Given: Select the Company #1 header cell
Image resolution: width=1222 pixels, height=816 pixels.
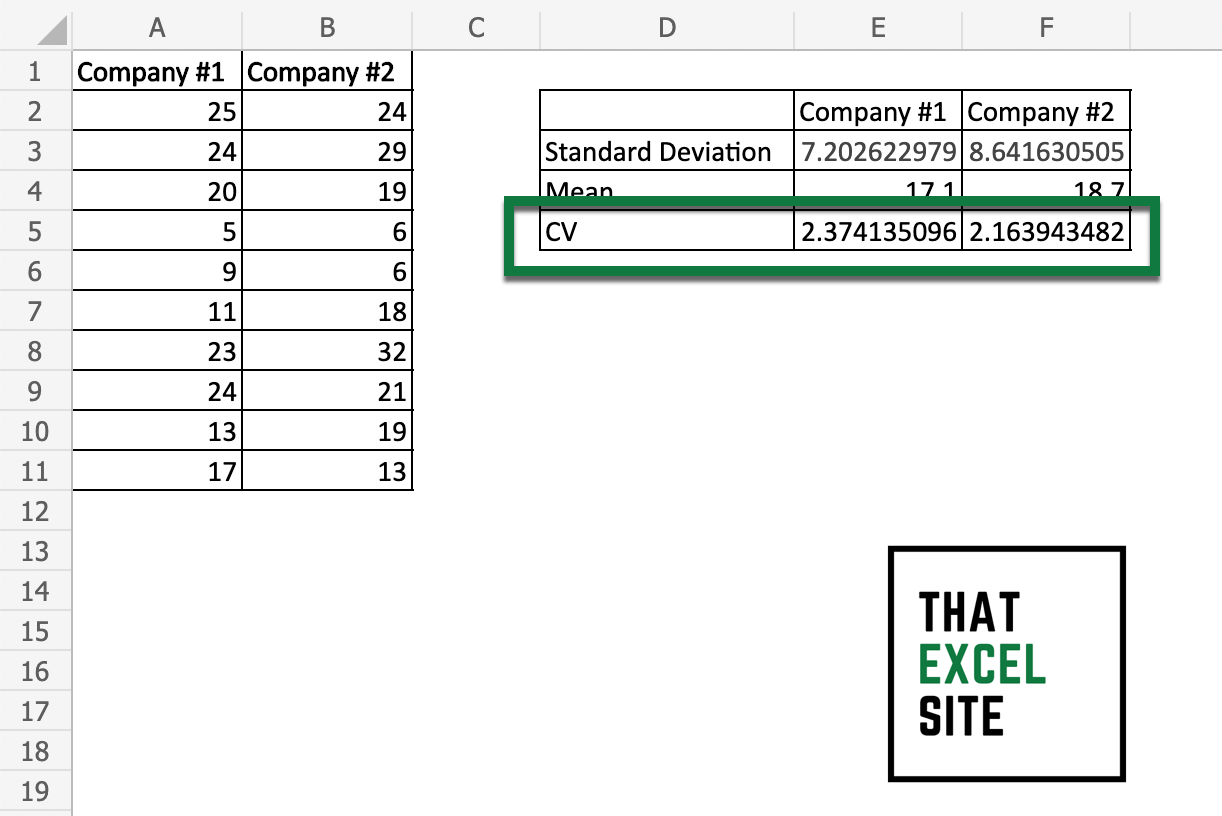Looking at the screenshot, I should (156, 71).
